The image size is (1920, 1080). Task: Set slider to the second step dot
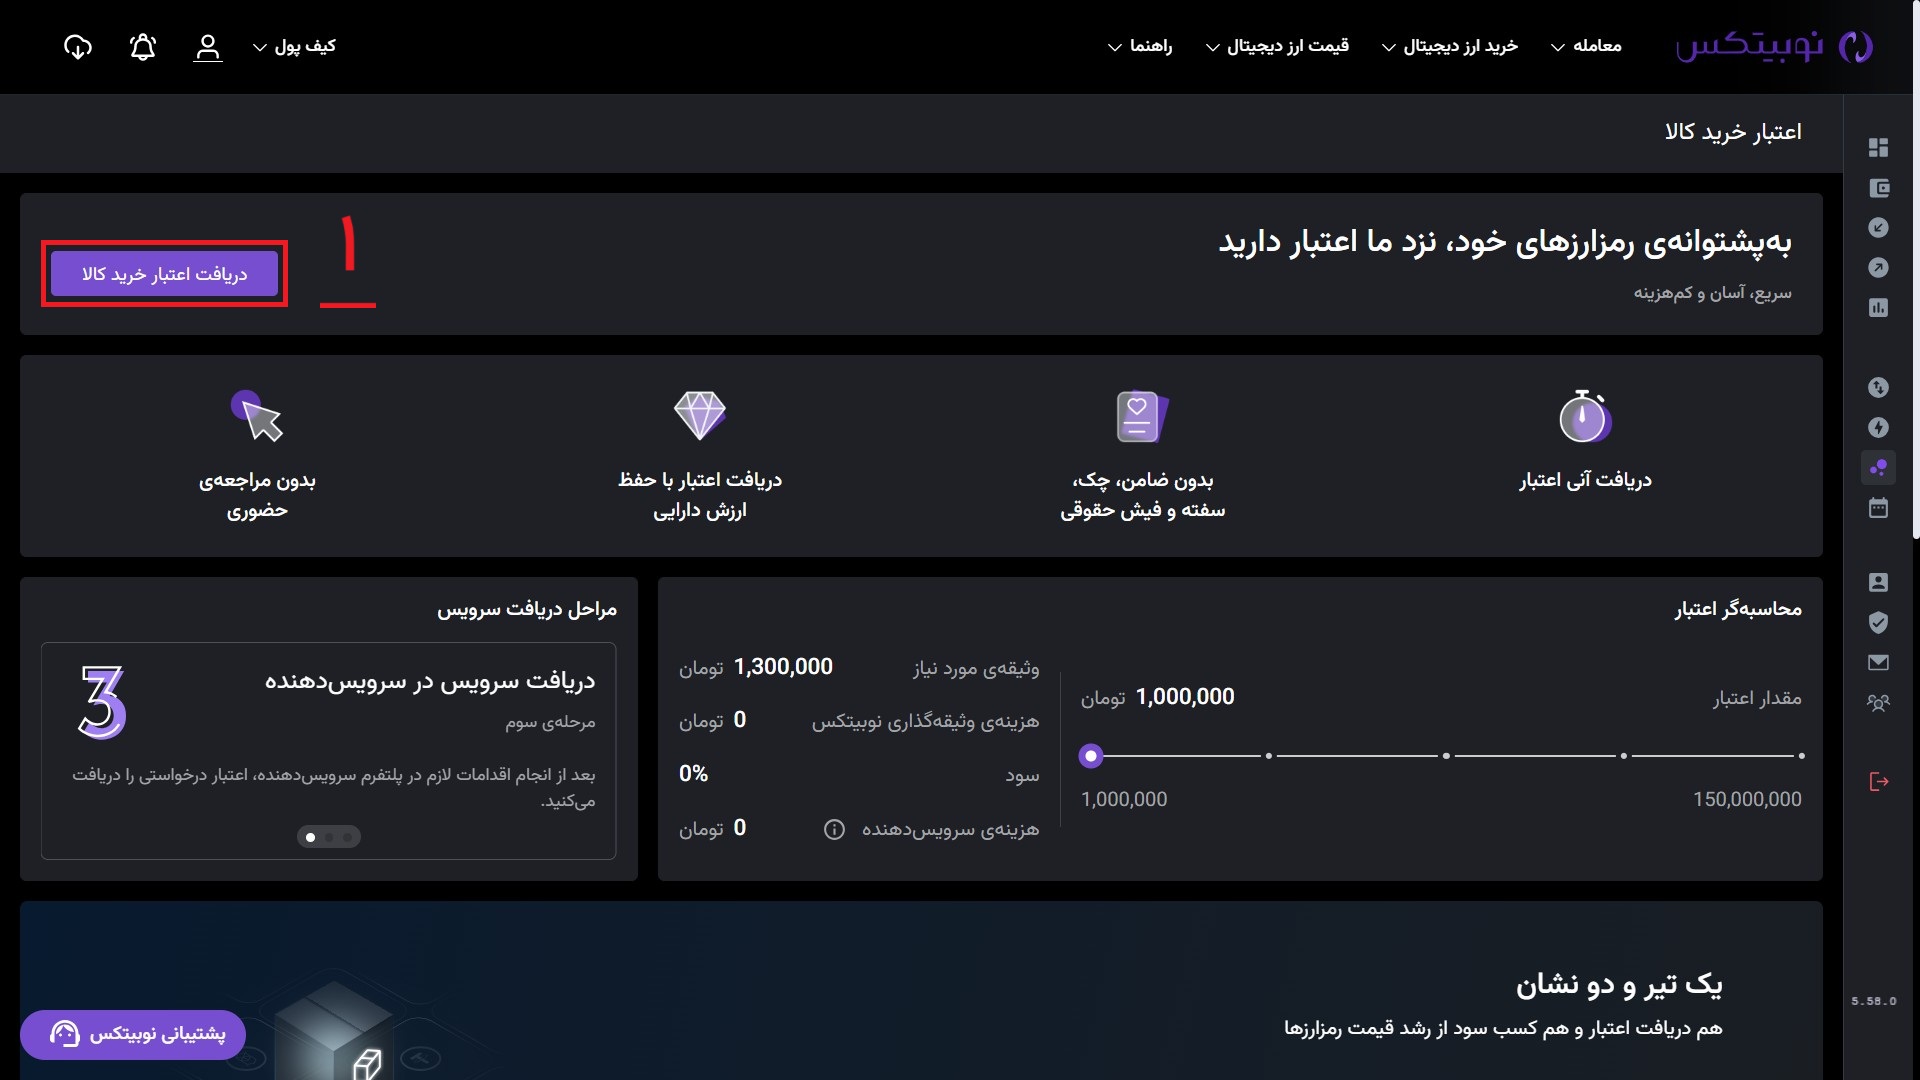click(1269, 756)
